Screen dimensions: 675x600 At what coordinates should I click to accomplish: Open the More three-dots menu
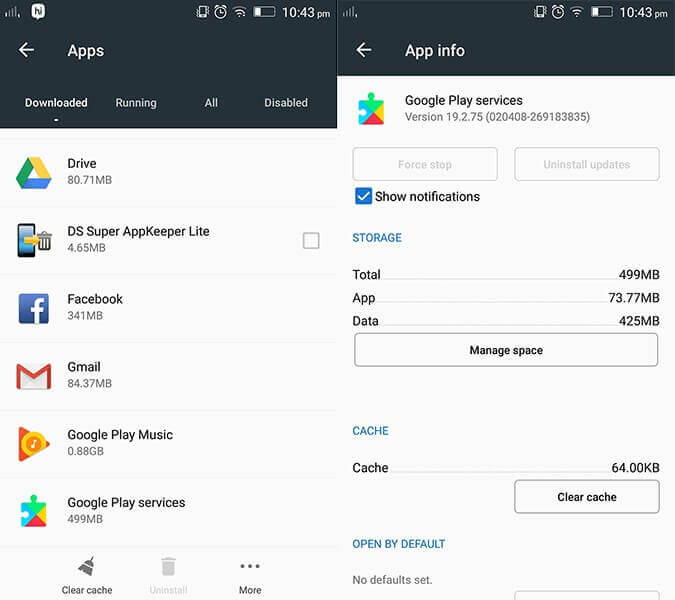[x=250, y=566]
